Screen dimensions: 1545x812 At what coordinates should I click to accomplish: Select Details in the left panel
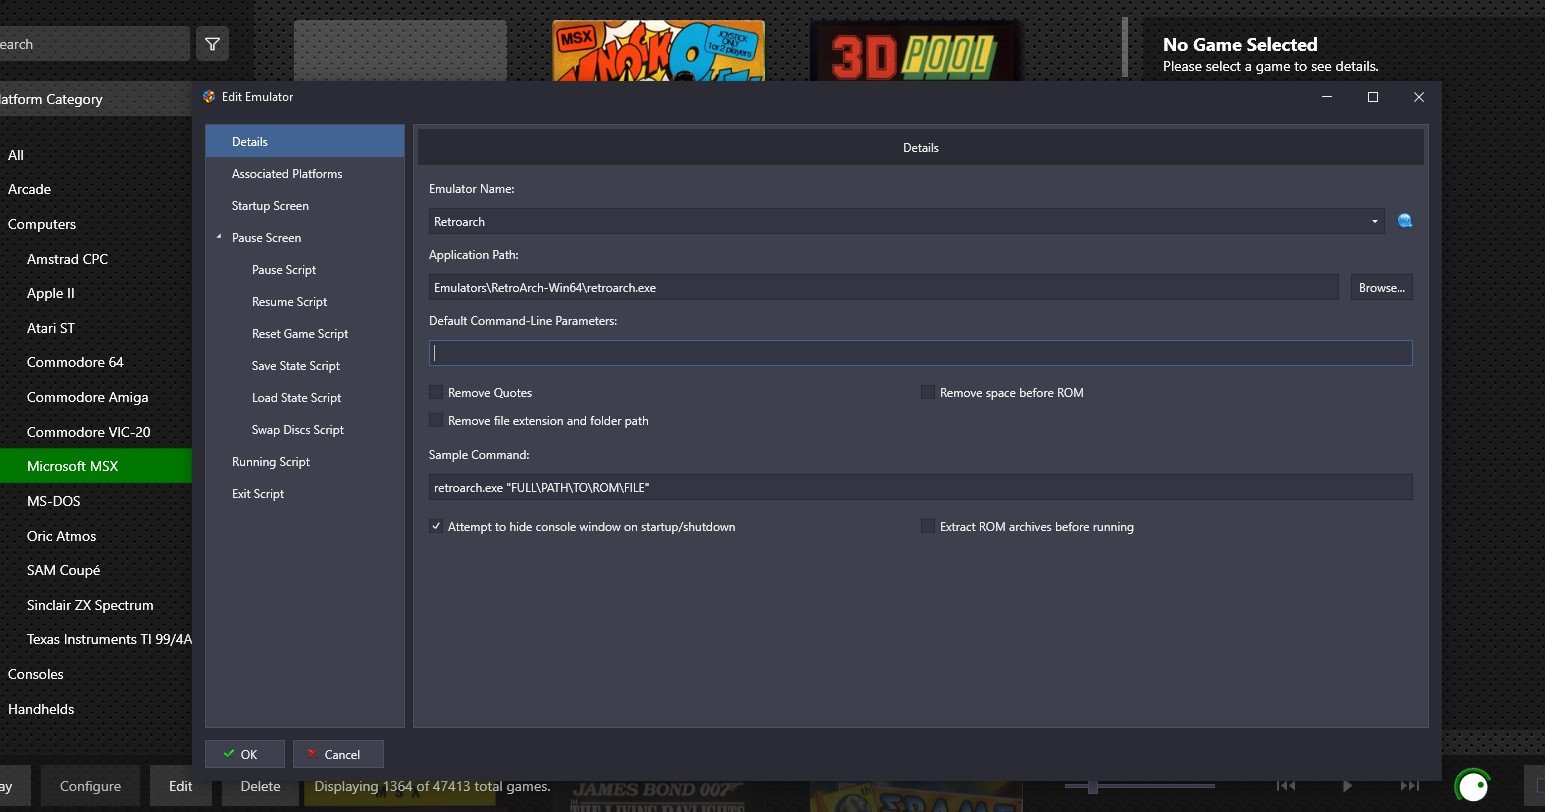(305, 141)
